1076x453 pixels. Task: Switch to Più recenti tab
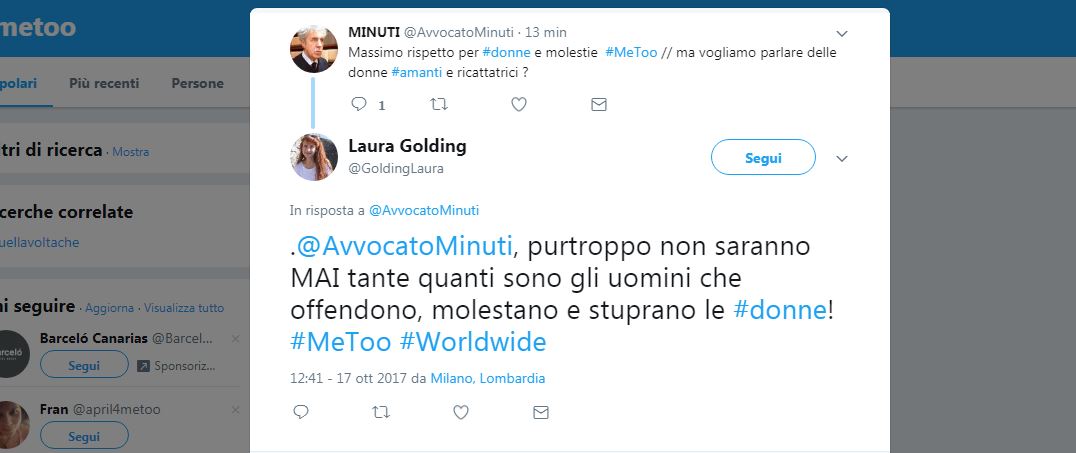[x=104, y=83]
